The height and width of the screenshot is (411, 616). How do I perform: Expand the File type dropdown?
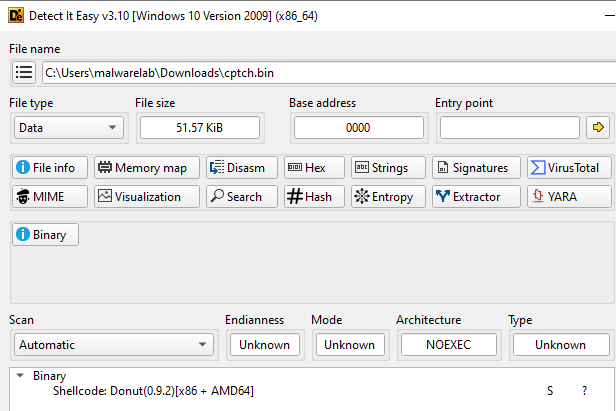69,128
